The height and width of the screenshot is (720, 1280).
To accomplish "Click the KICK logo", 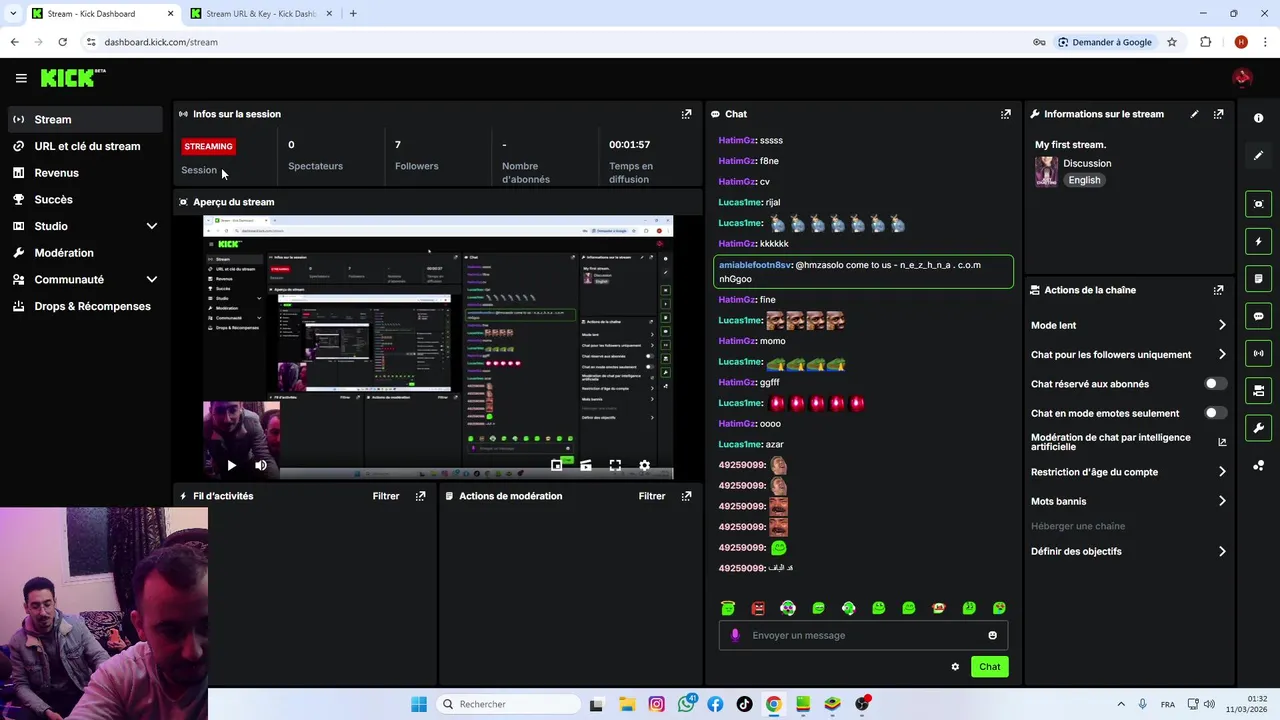I will point(73,78).
